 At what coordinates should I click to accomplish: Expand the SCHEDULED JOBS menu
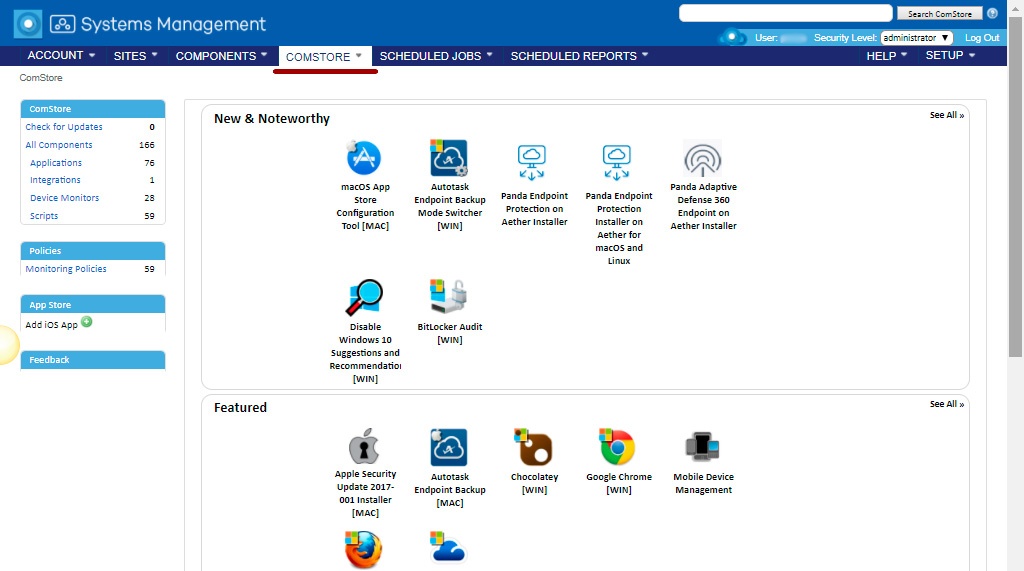436,56
